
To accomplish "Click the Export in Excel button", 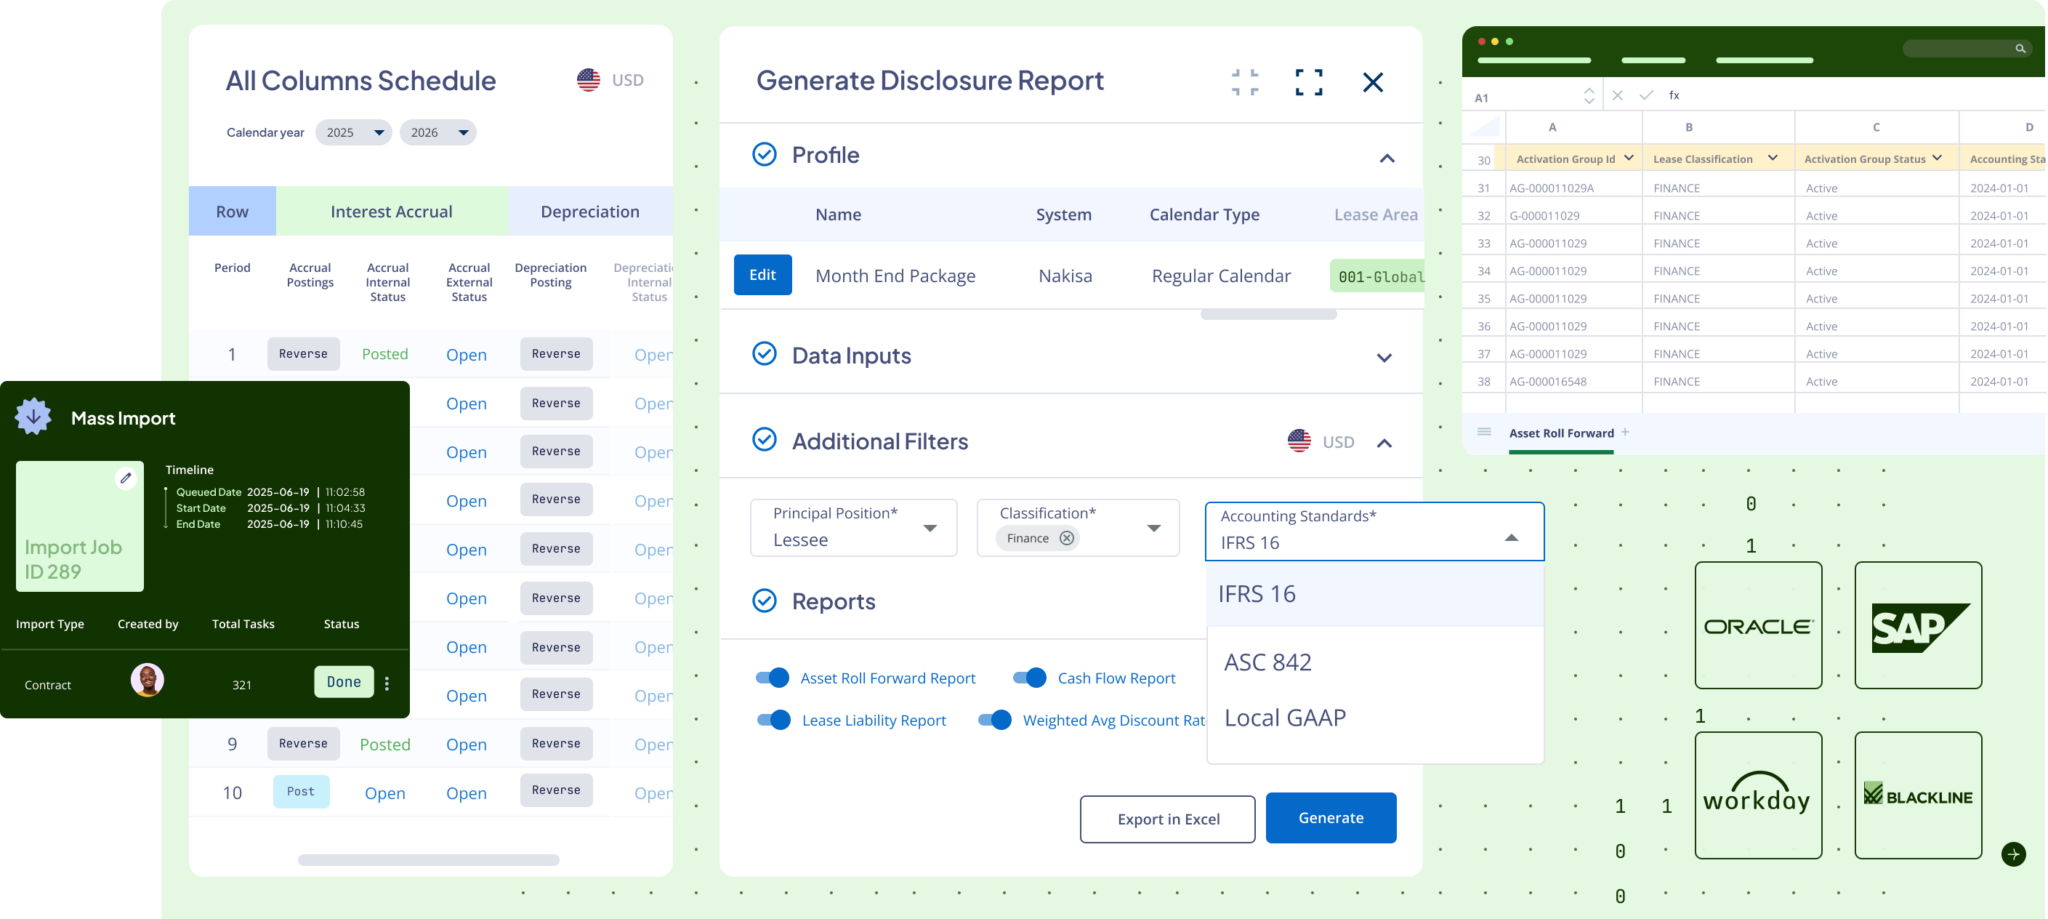I will click(1167, 819).
